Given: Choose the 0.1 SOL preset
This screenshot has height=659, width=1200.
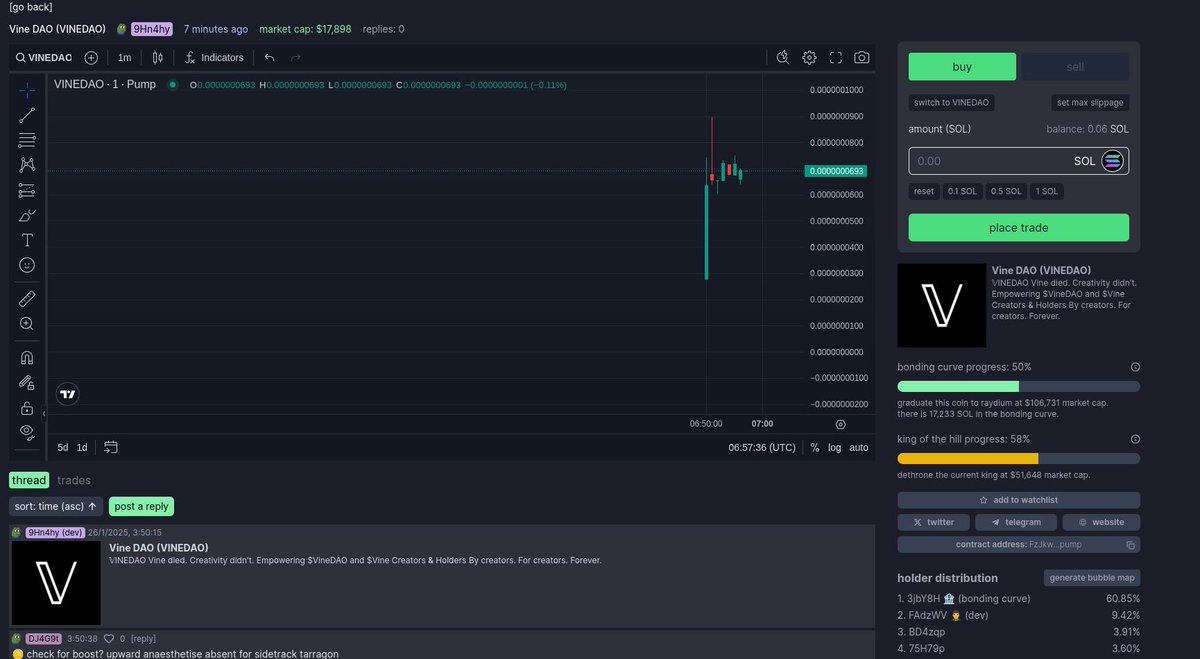Looking at the screenshot, I should pos(962,191).
